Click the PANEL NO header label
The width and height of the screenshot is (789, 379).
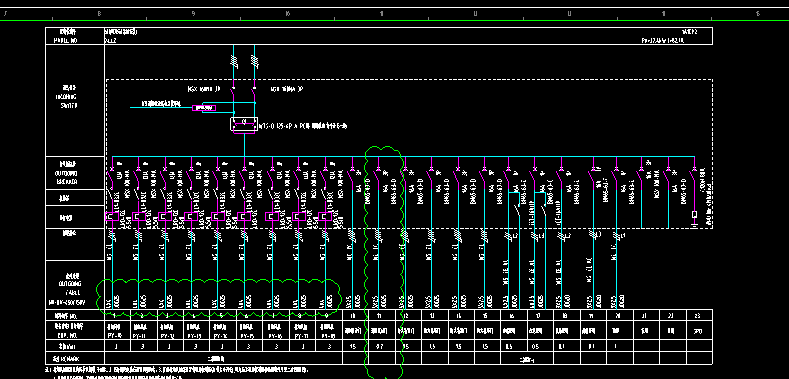[65, 41]
